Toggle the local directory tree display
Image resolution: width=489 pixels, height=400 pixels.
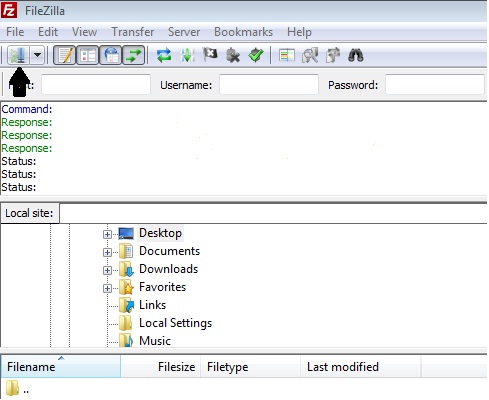pos(88,55)
